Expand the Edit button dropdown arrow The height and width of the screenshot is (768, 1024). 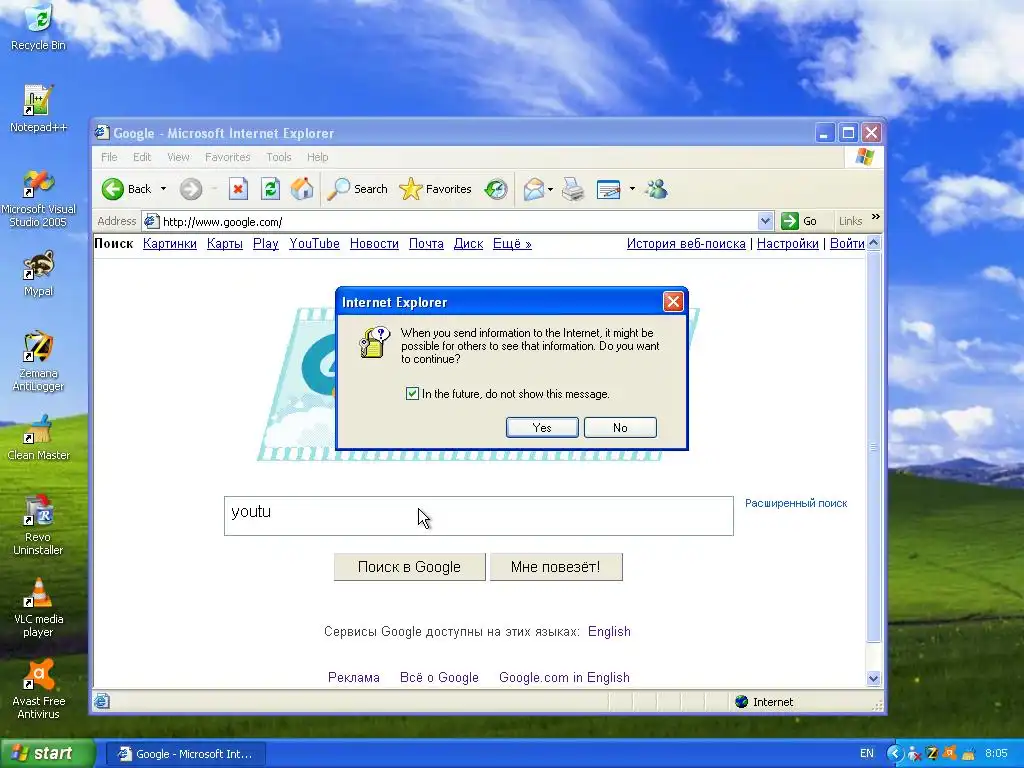[632, 189]
